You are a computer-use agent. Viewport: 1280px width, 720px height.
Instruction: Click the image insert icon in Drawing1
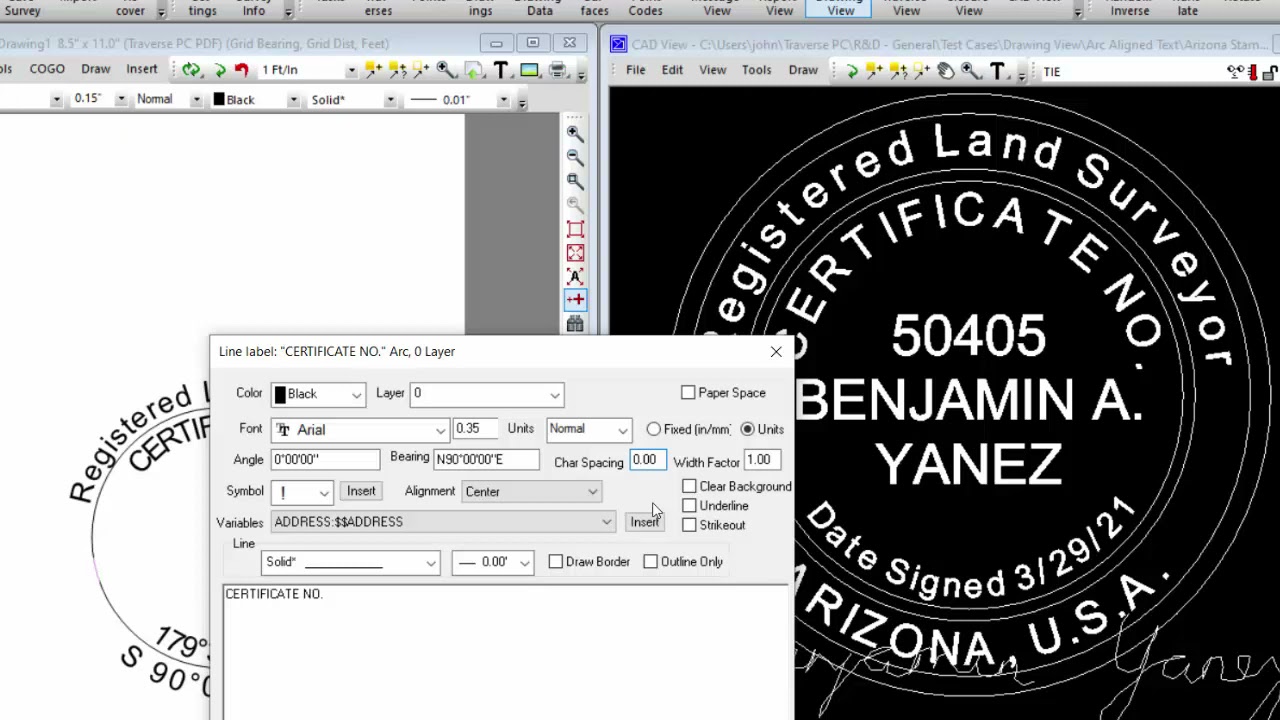(x=529, y=70)
